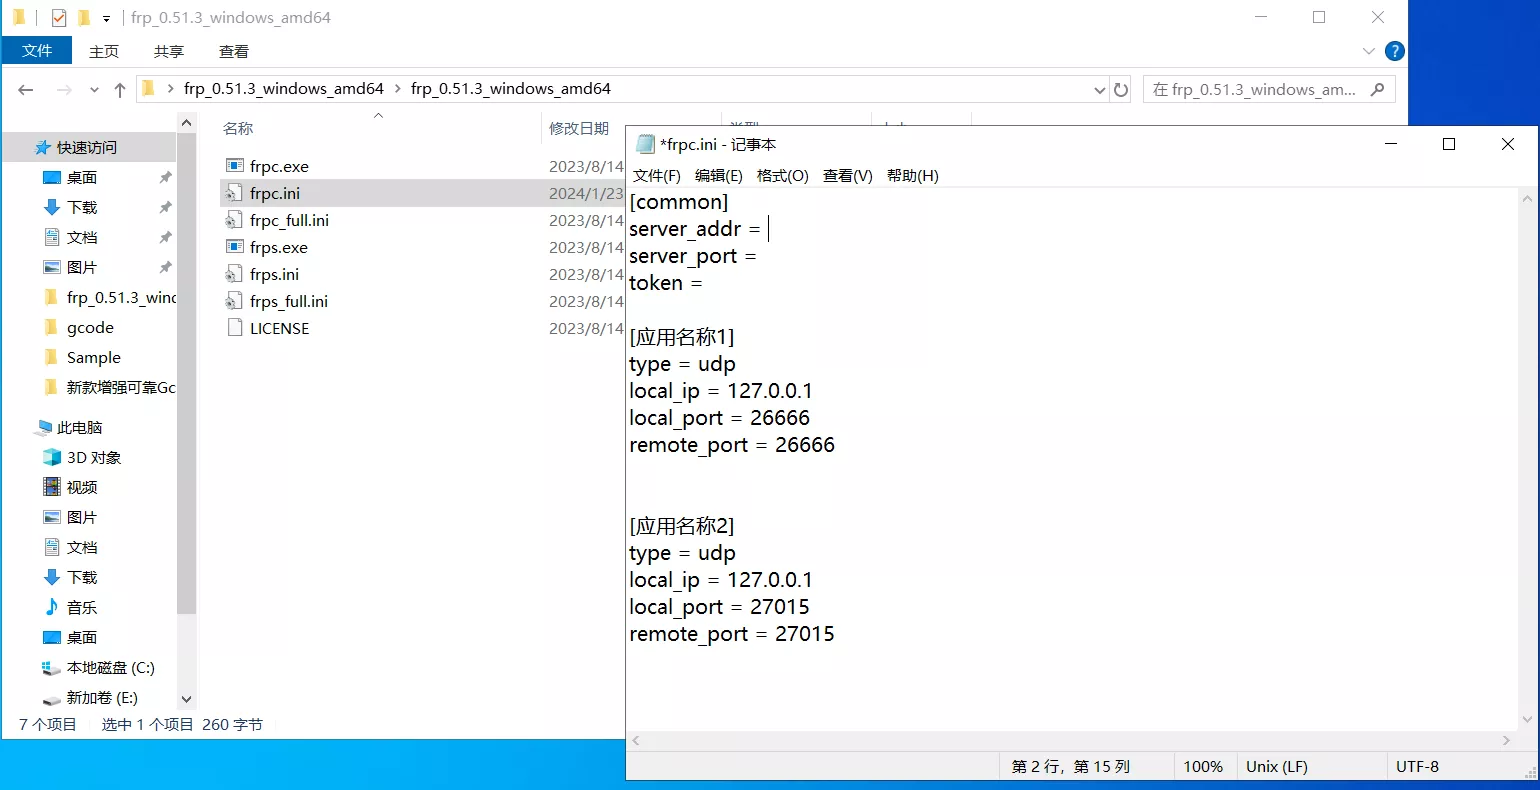
Task: Select the frps.exe file icon
Action: tap(235, 247)
